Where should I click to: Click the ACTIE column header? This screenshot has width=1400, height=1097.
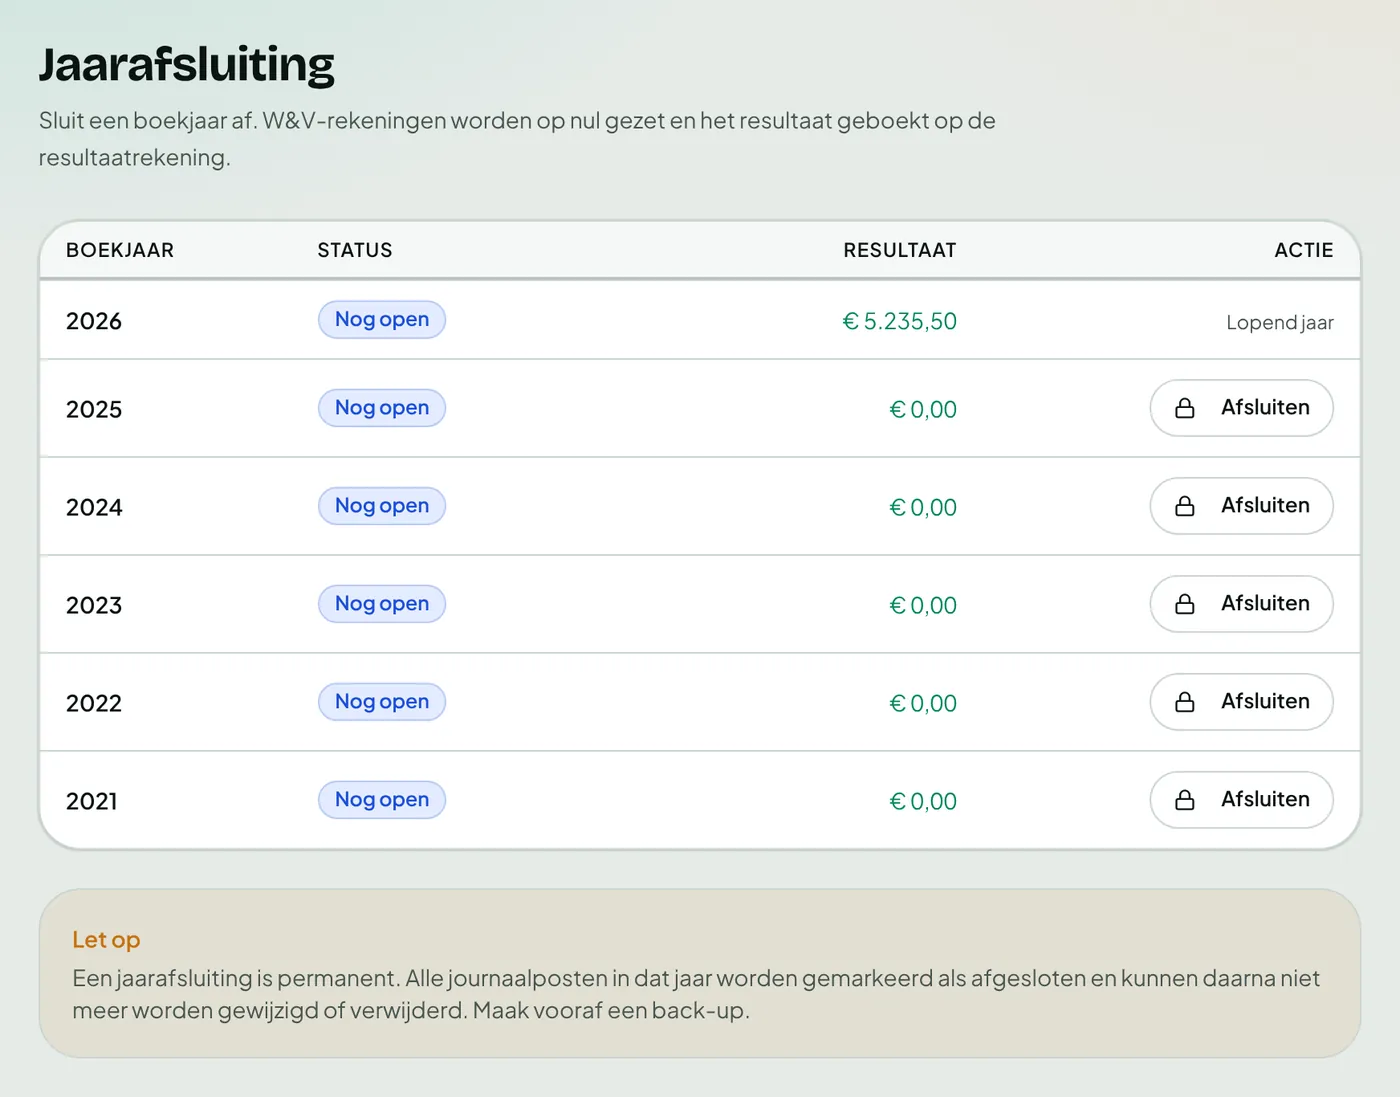pos(1304,250)
